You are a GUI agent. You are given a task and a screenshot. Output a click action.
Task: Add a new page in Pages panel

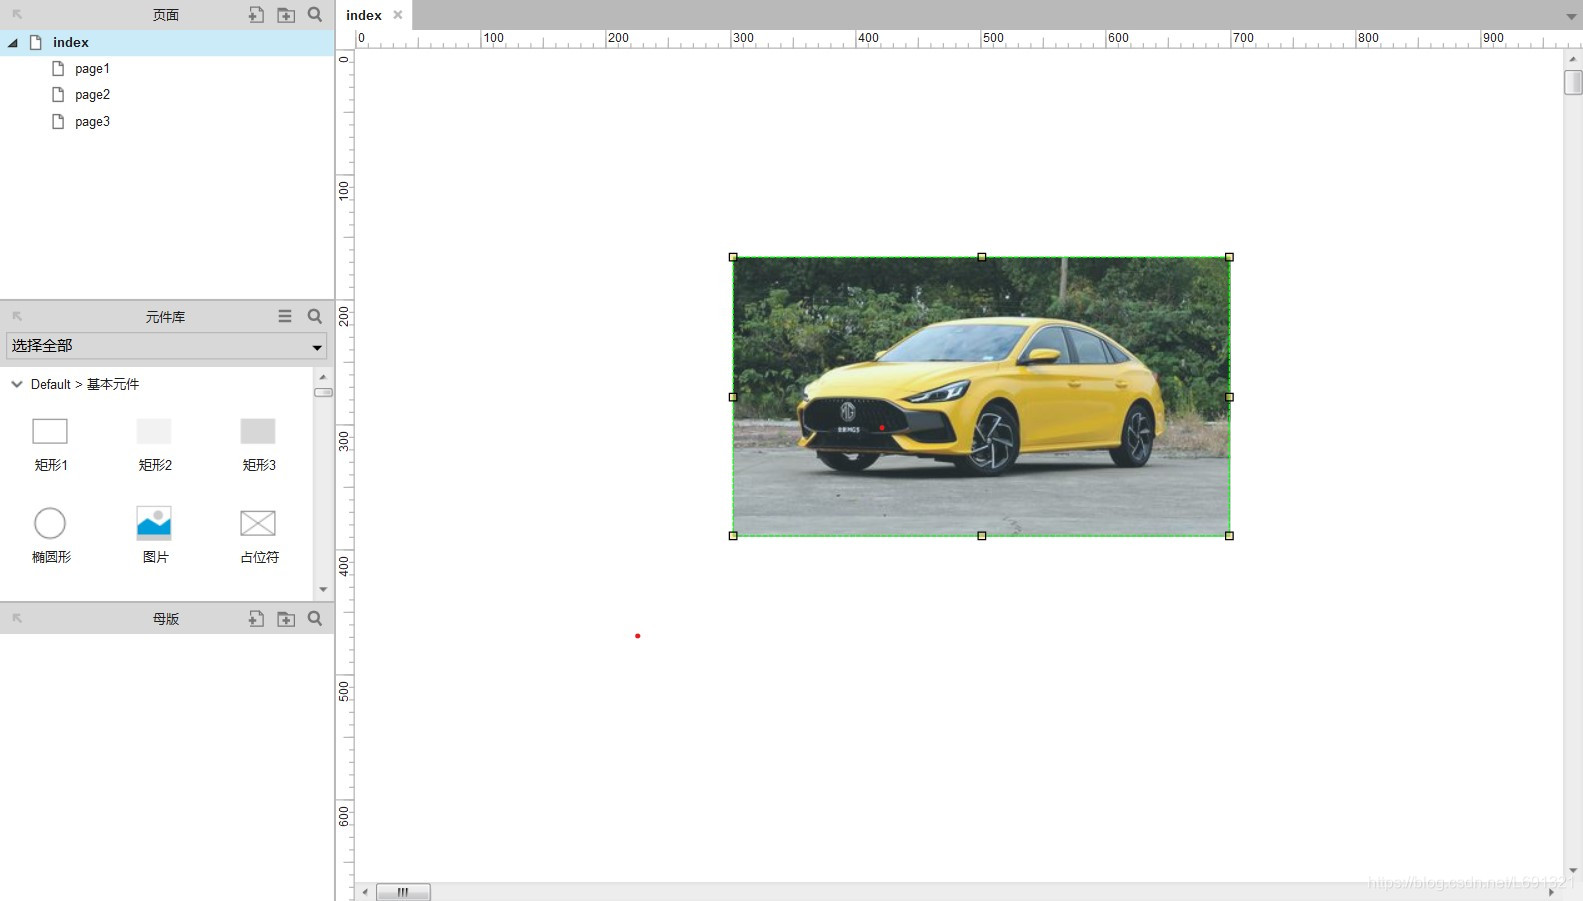click(x=256, y=15)
